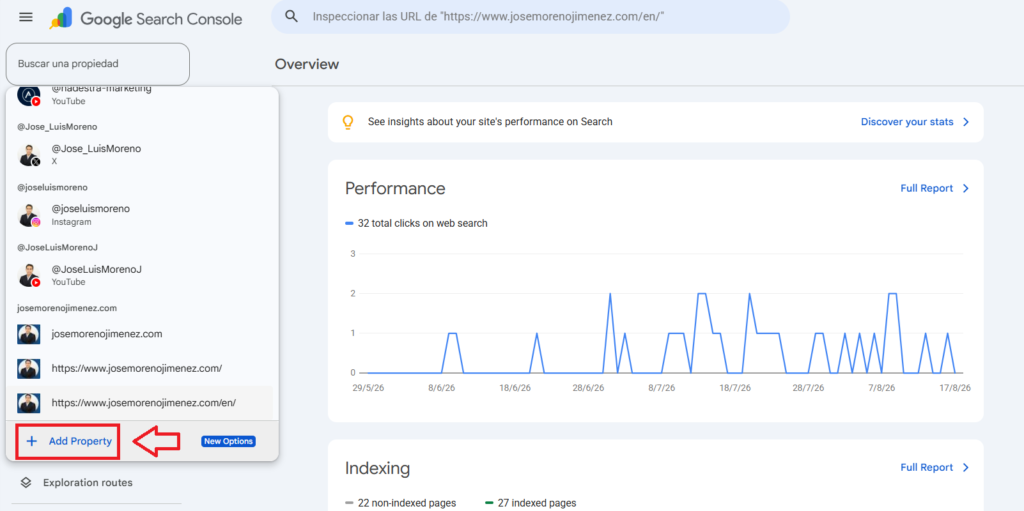Viewport: 1024px width, 511px height.
Task: Click the 27 indexed pages legend
Action: coord(531,503)
